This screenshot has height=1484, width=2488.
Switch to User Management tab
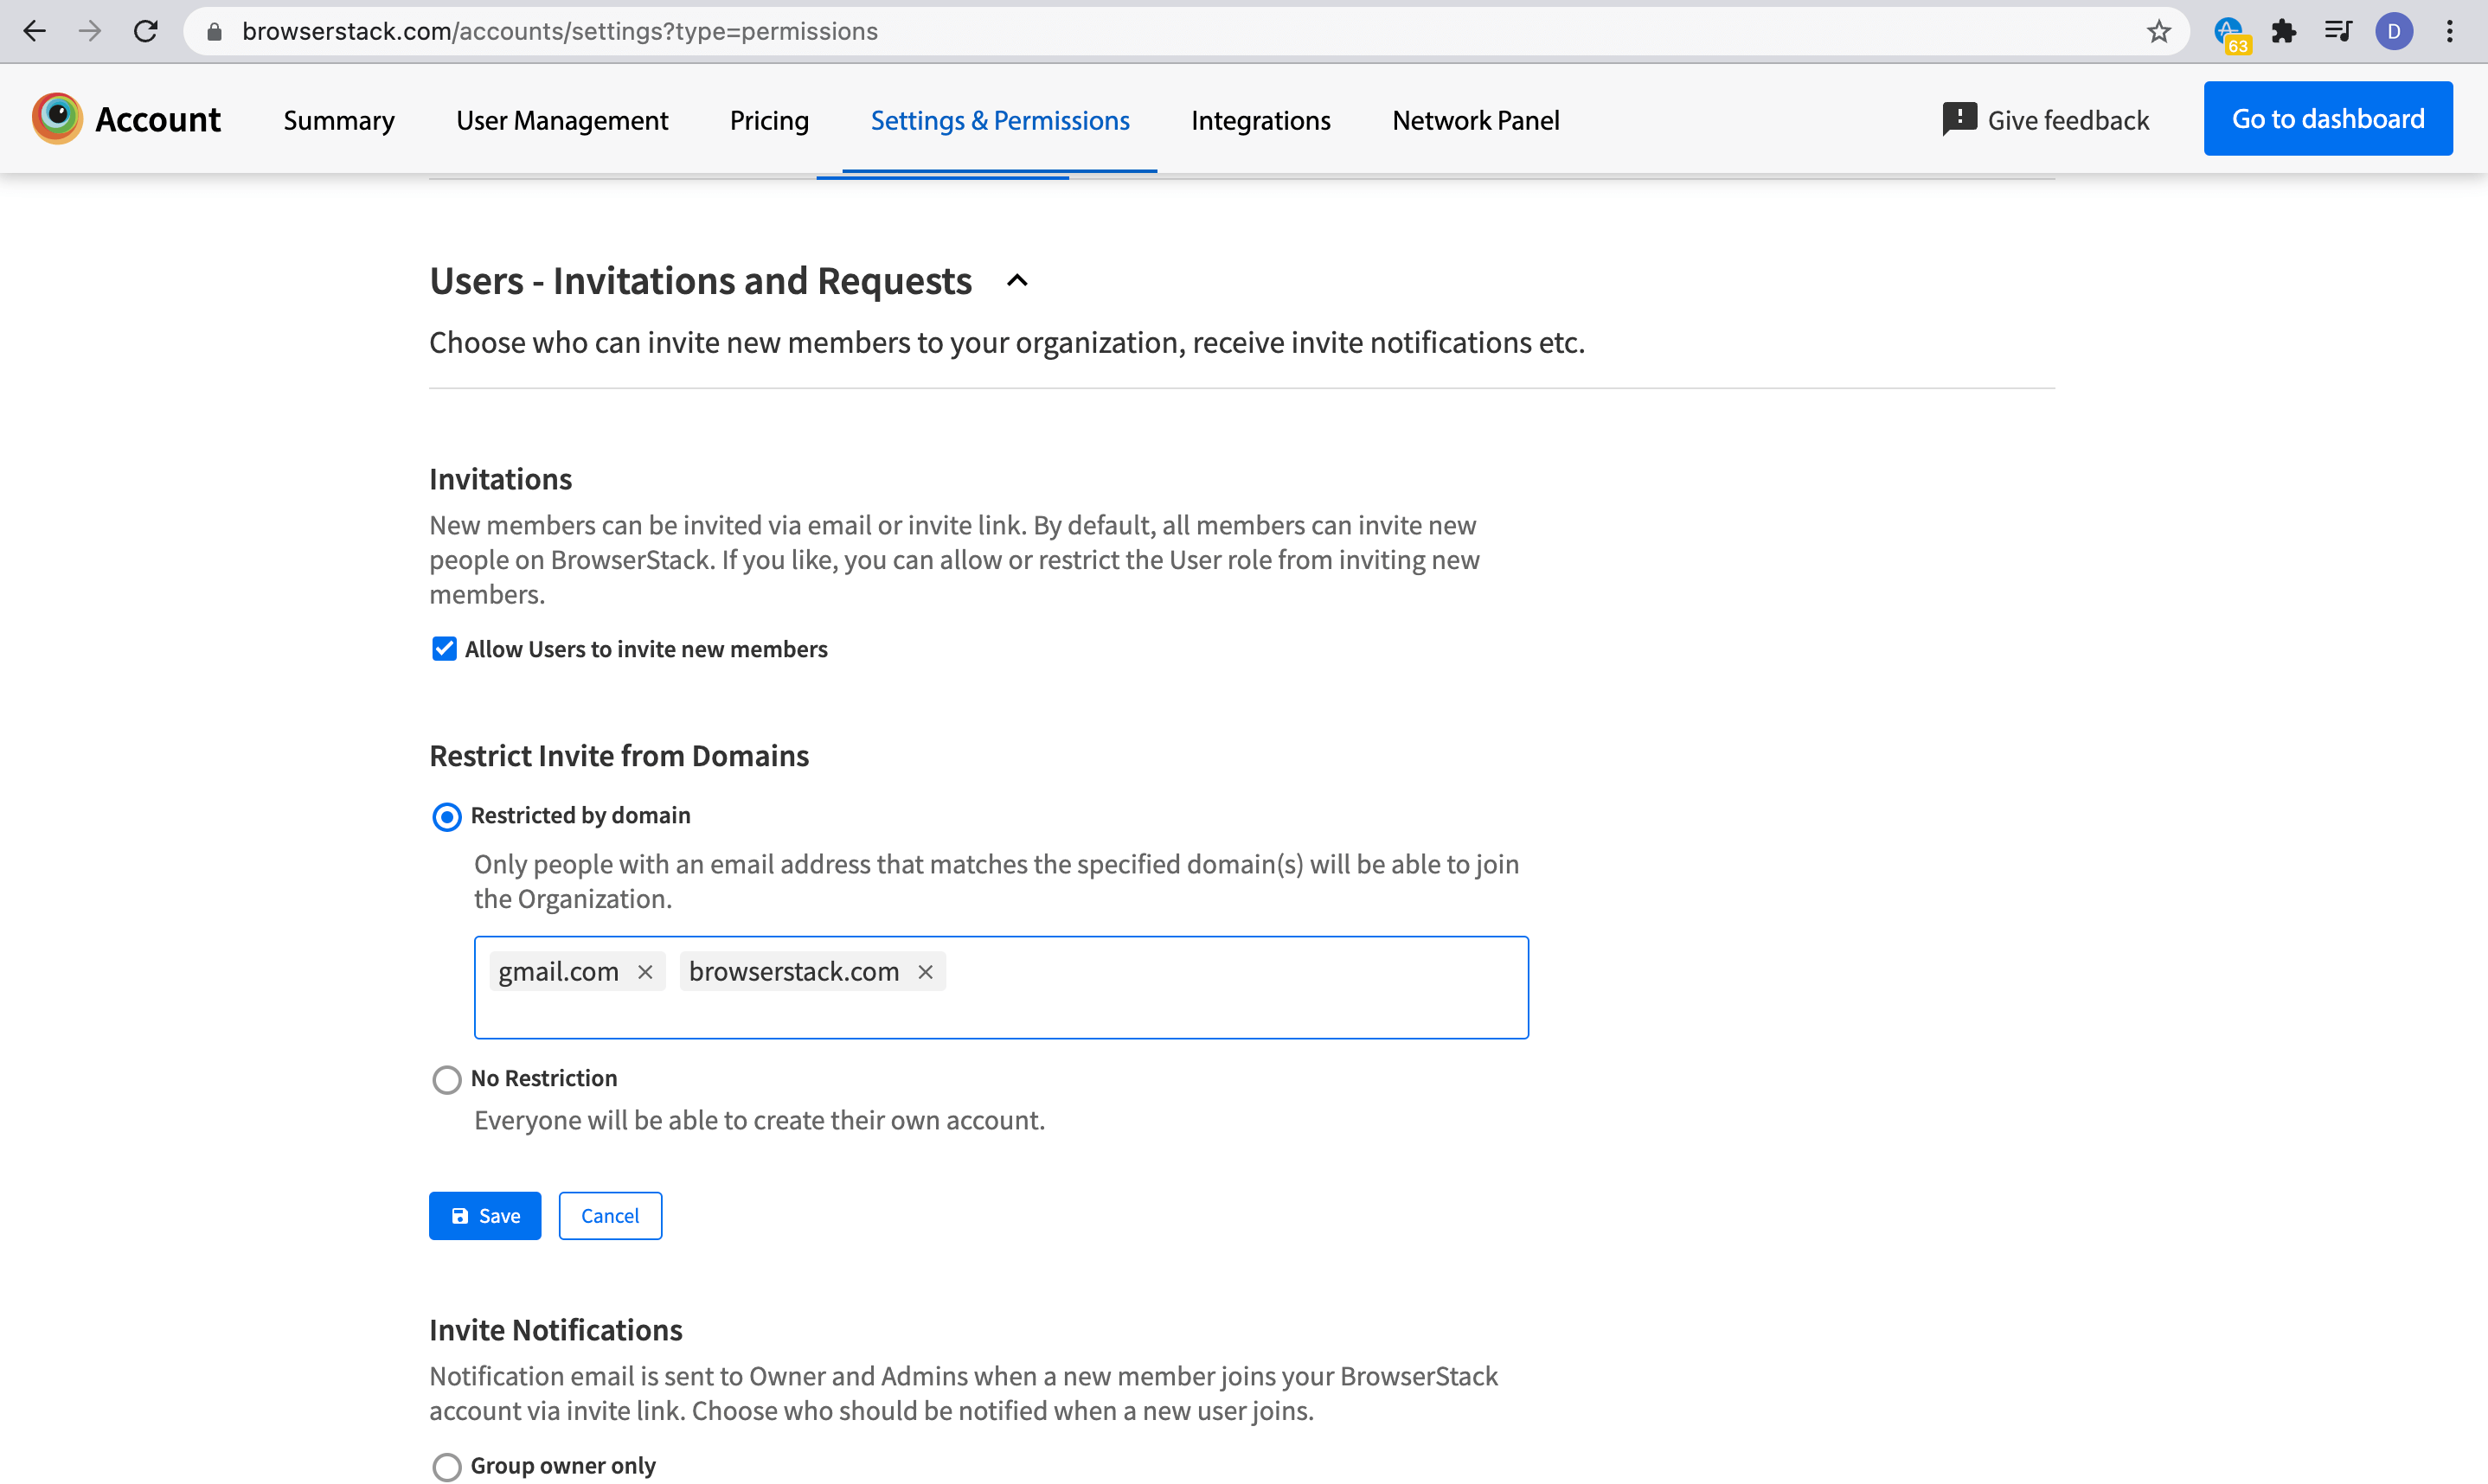coord(562,120)
